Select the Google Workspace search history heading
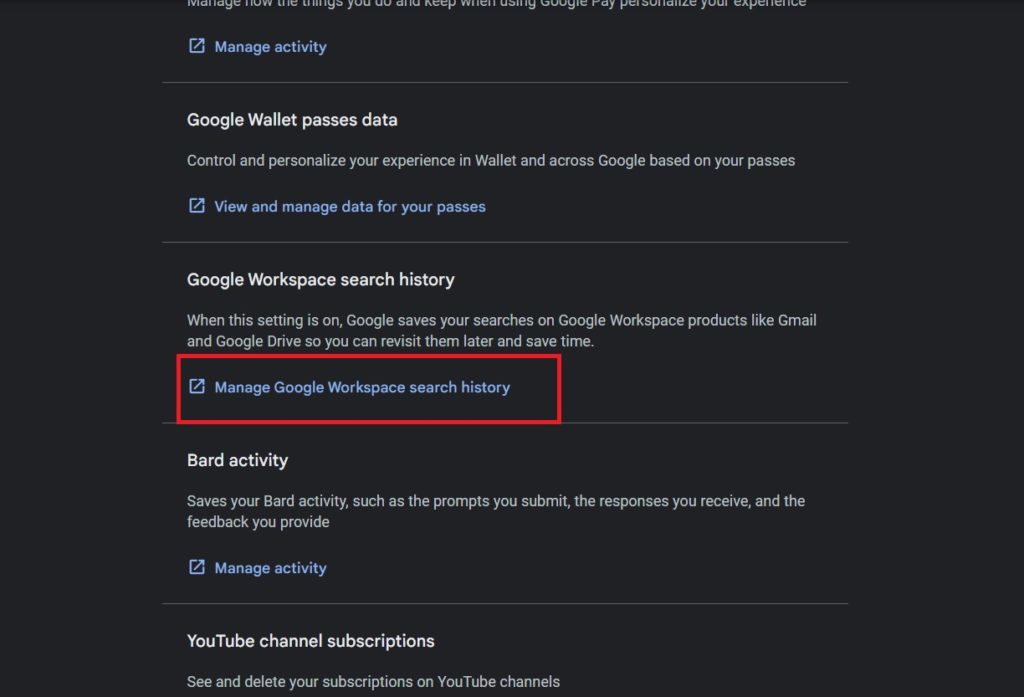 coord(321,280)
